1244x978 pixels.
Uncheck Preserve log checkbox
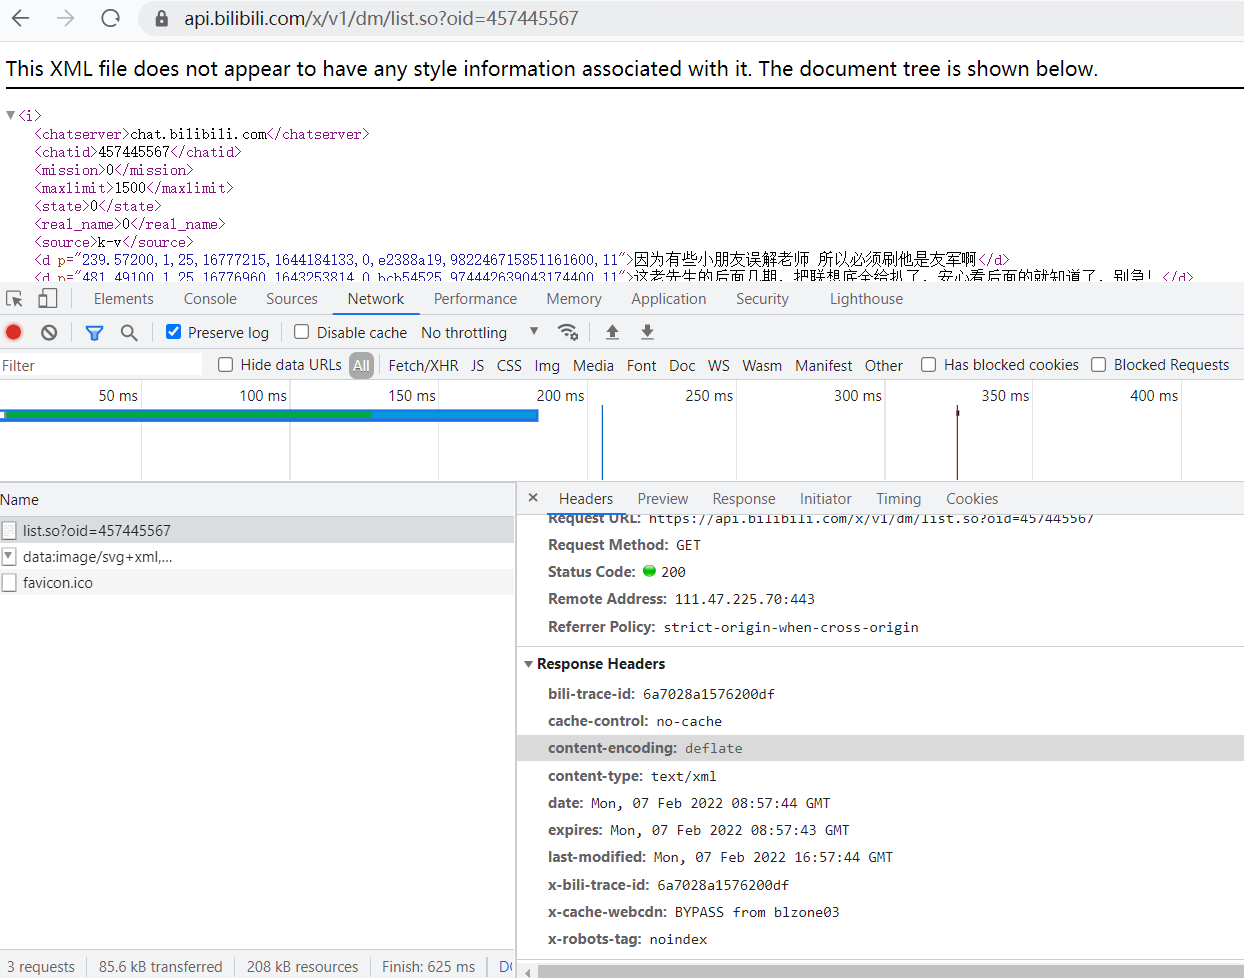(174, 332)
